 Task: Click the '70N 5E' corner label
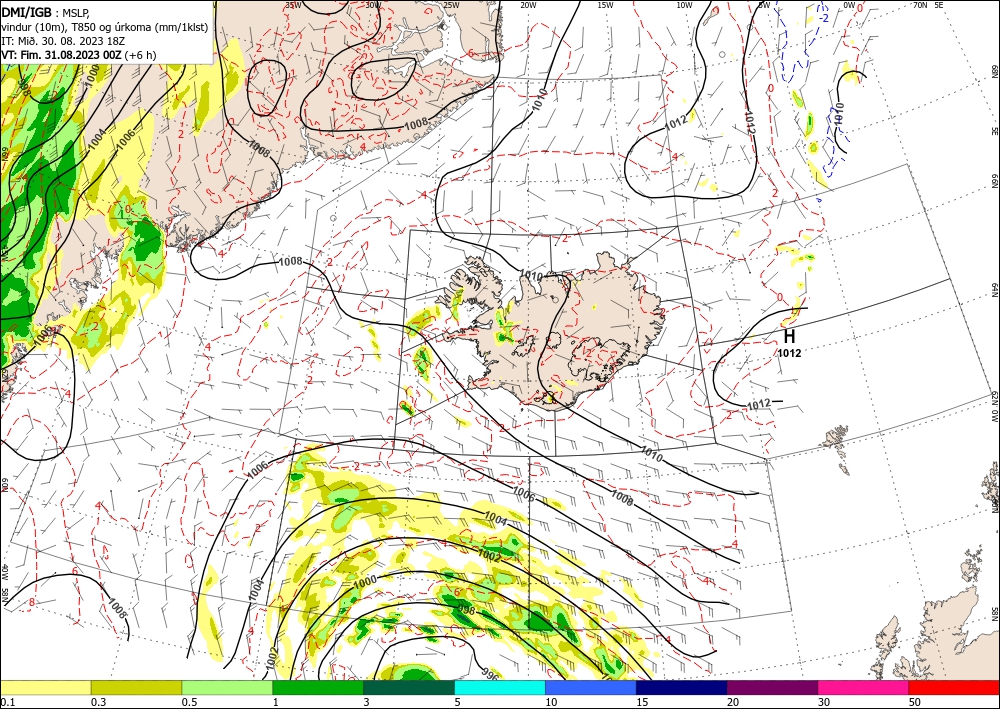(x=928, y=5)
